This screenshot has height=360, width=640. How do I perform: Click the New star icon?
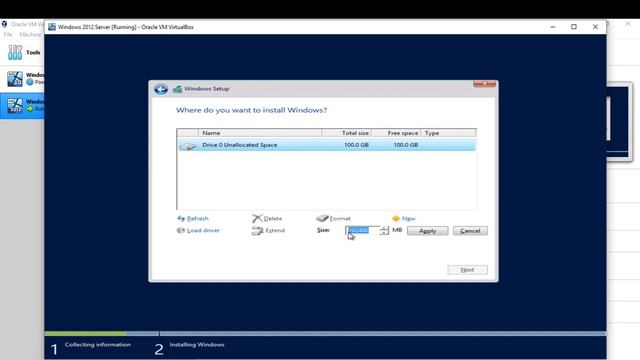point(396,218)
